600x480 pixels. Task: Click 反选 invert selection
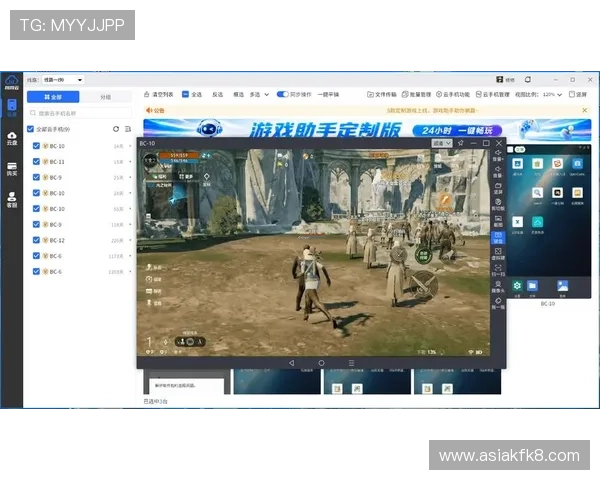pyautogui.click(x=217, y=94)
